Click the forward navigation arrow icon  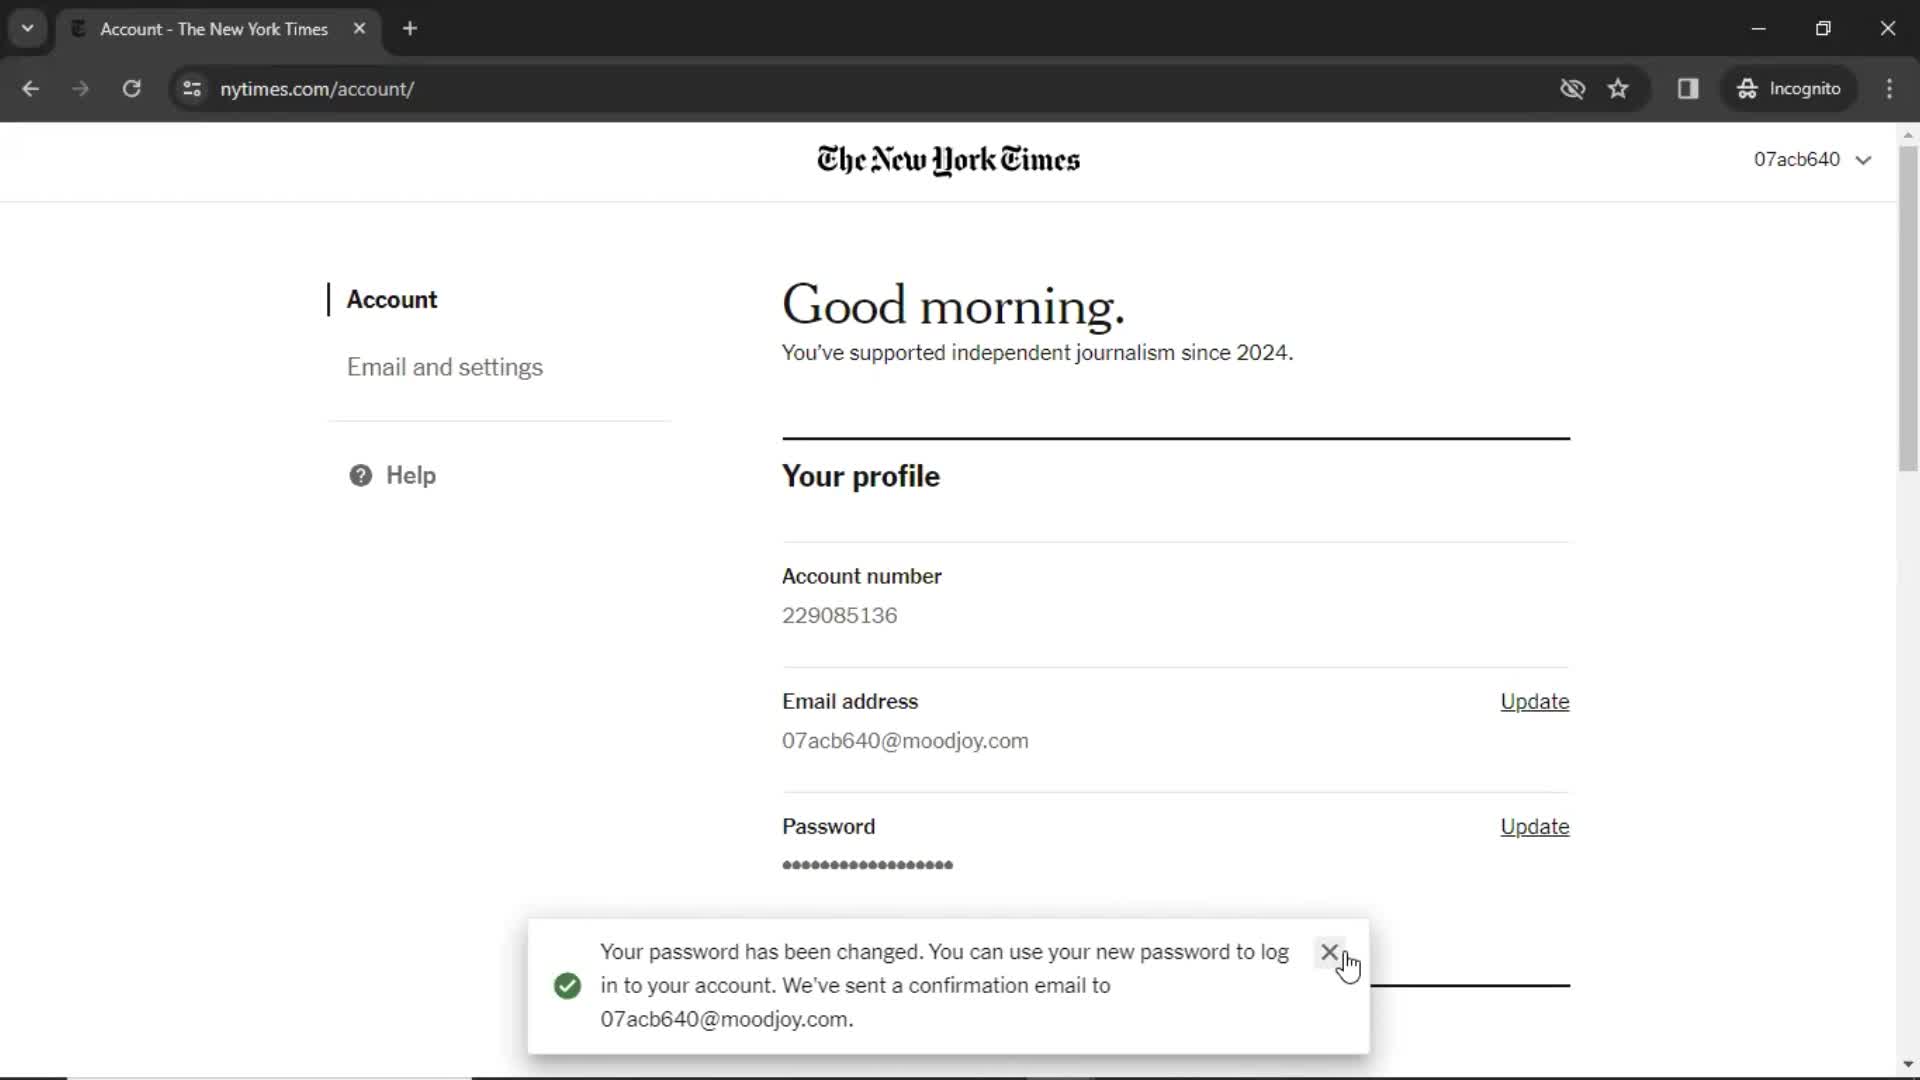coord(79,88)
